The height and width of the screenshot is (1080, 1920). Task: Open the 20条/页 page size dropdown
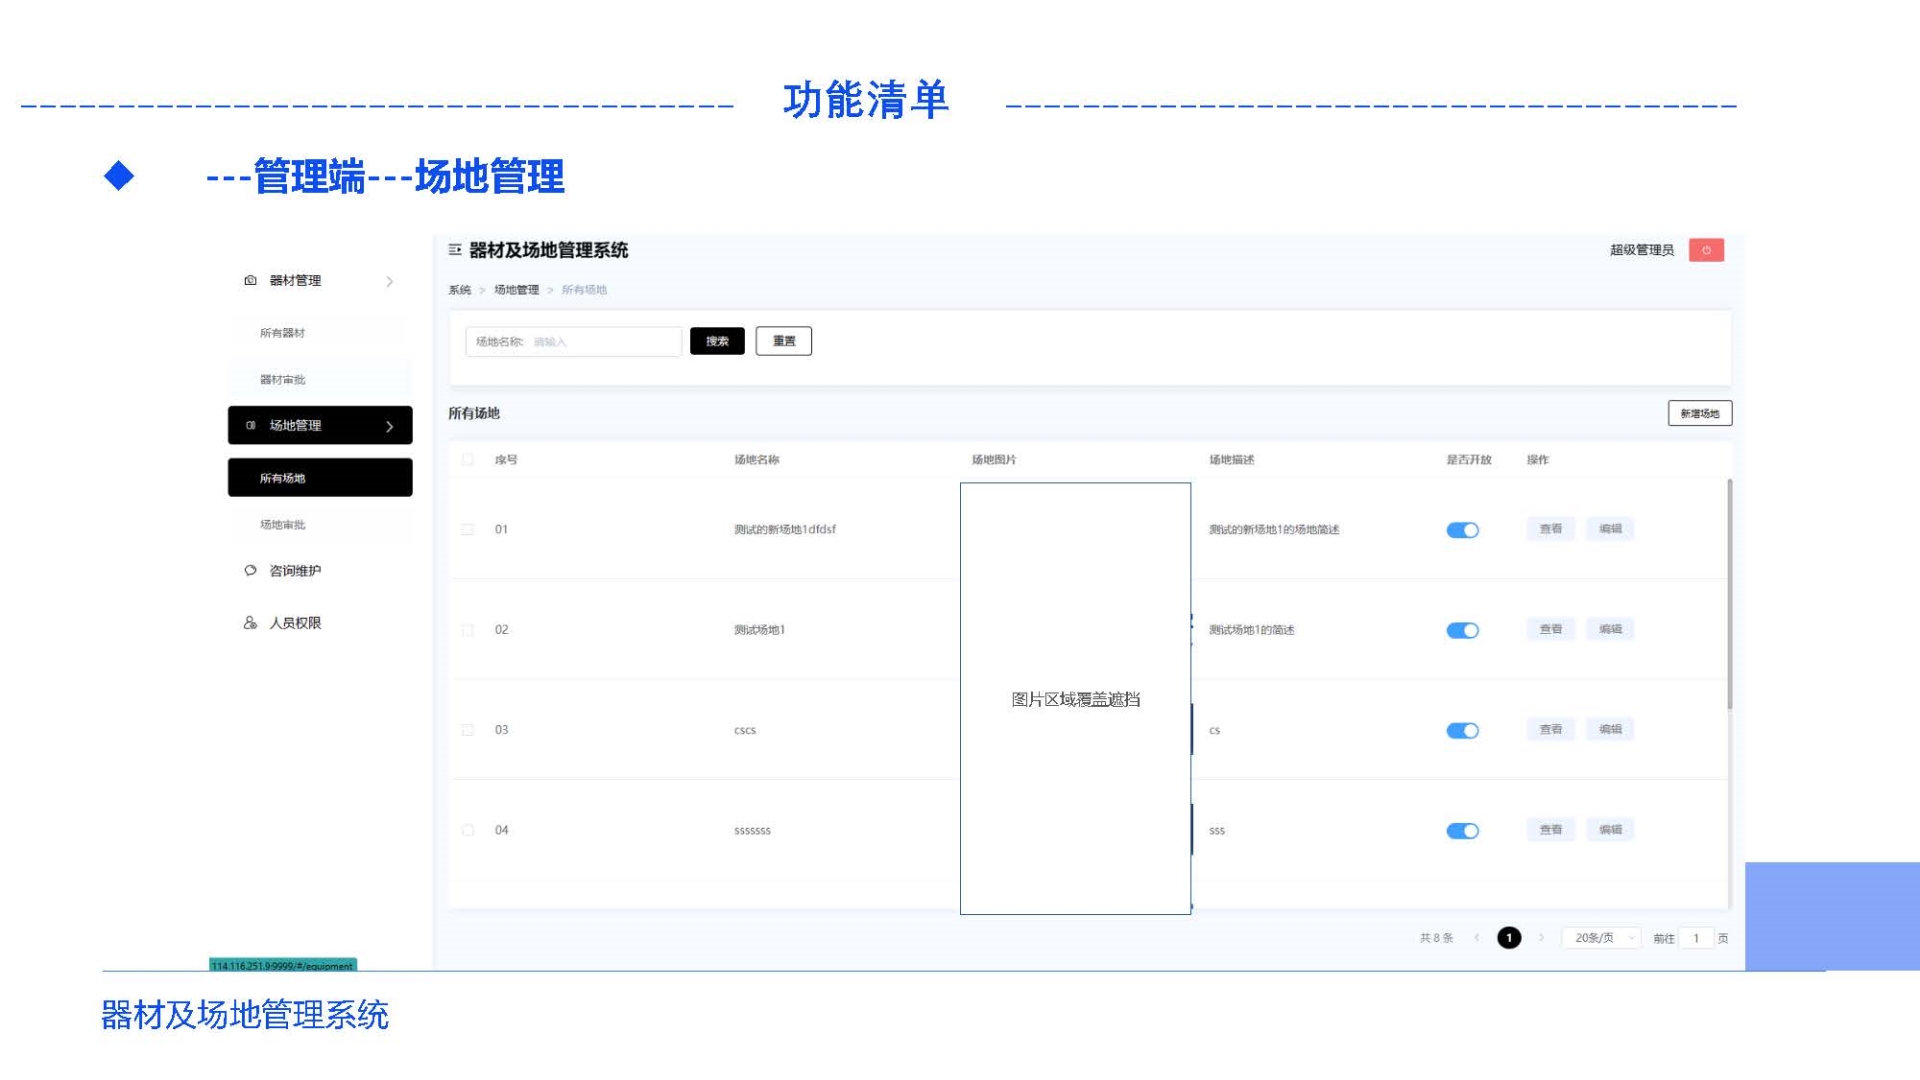point(1601,938)
